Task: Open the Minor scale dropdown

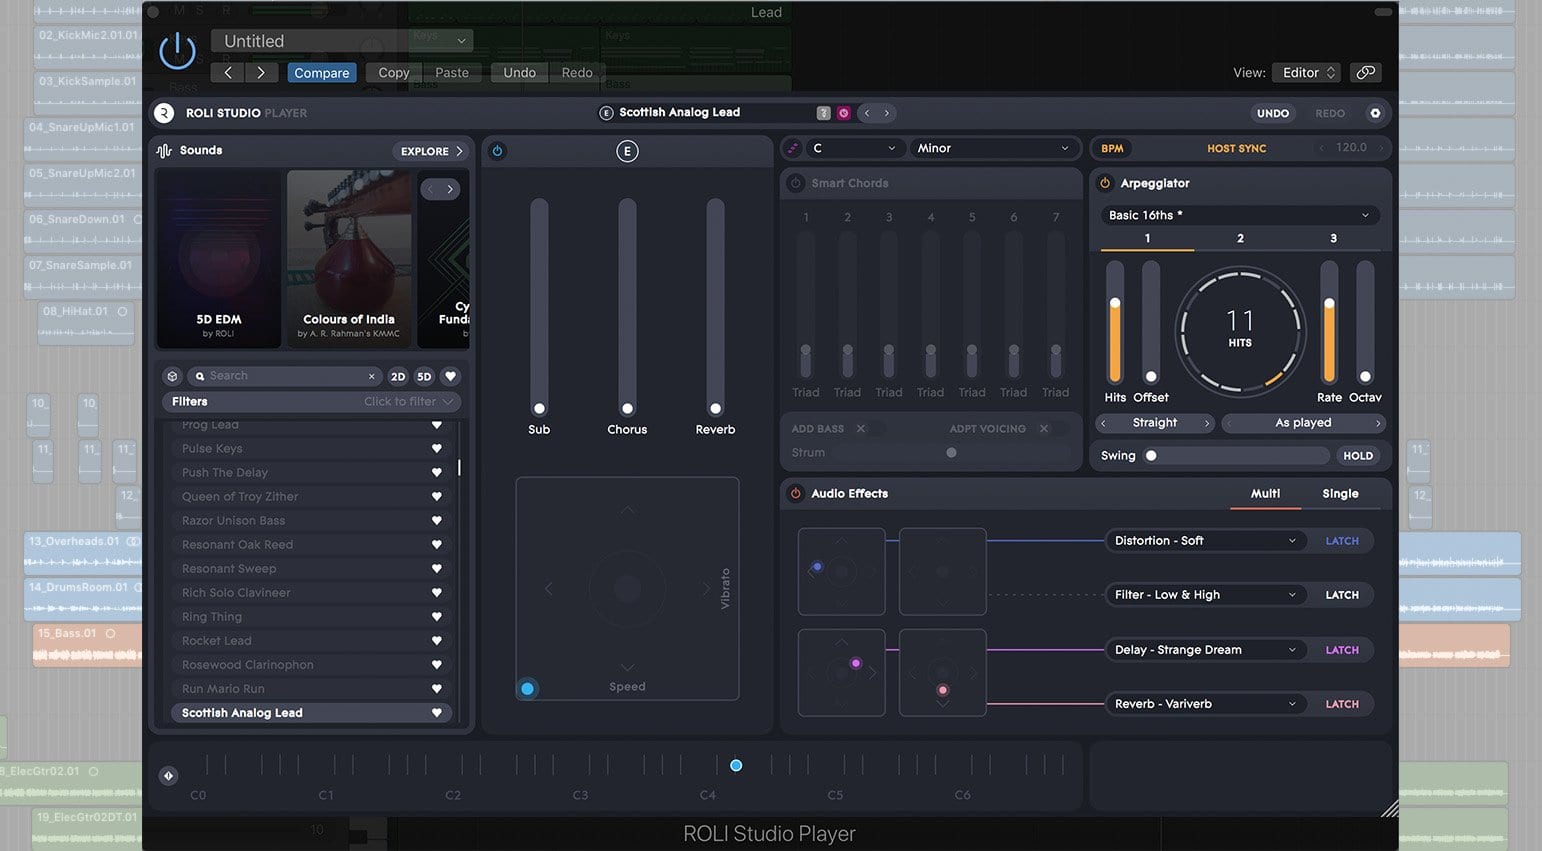Action: click(994, 148)
